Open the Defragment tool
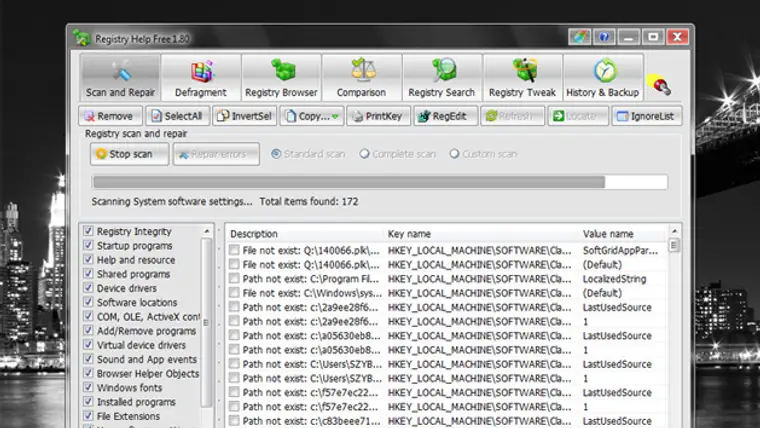760x428 pixels. (201, 78)
